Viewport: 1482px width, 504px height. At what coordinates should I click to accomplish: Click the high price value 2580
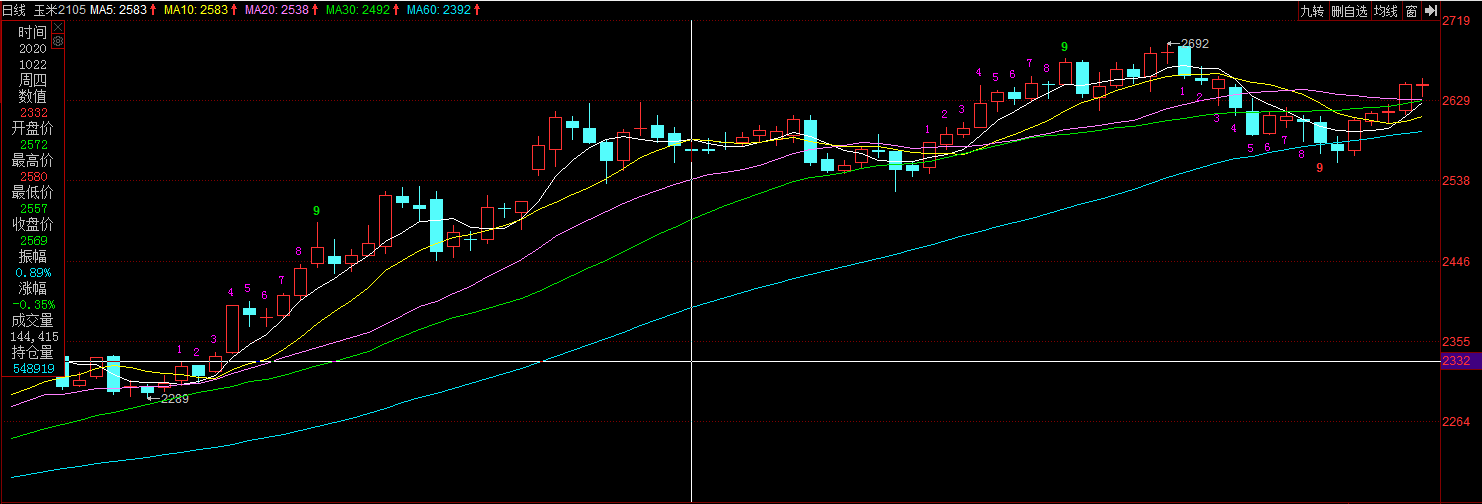click(33, 176)
